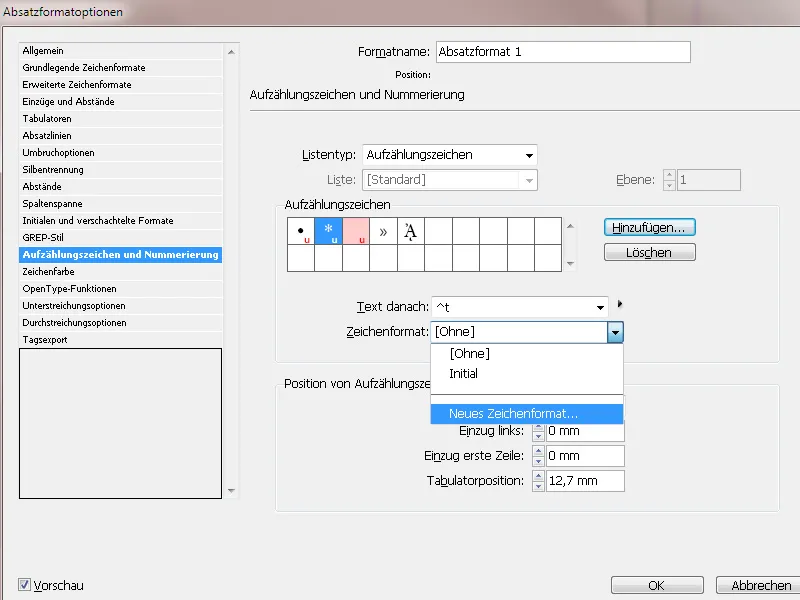Click the Ebene stepper up arrow
This screenshot has width=800, height=600.
pos(669,175)
